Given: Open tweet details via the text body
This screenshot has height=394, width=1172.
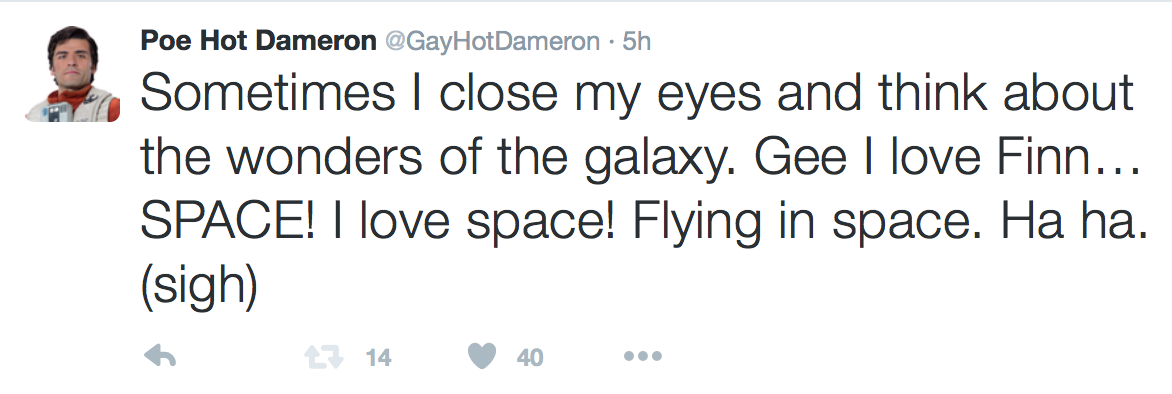Looking at the screenshot, I should pos(643,190).
